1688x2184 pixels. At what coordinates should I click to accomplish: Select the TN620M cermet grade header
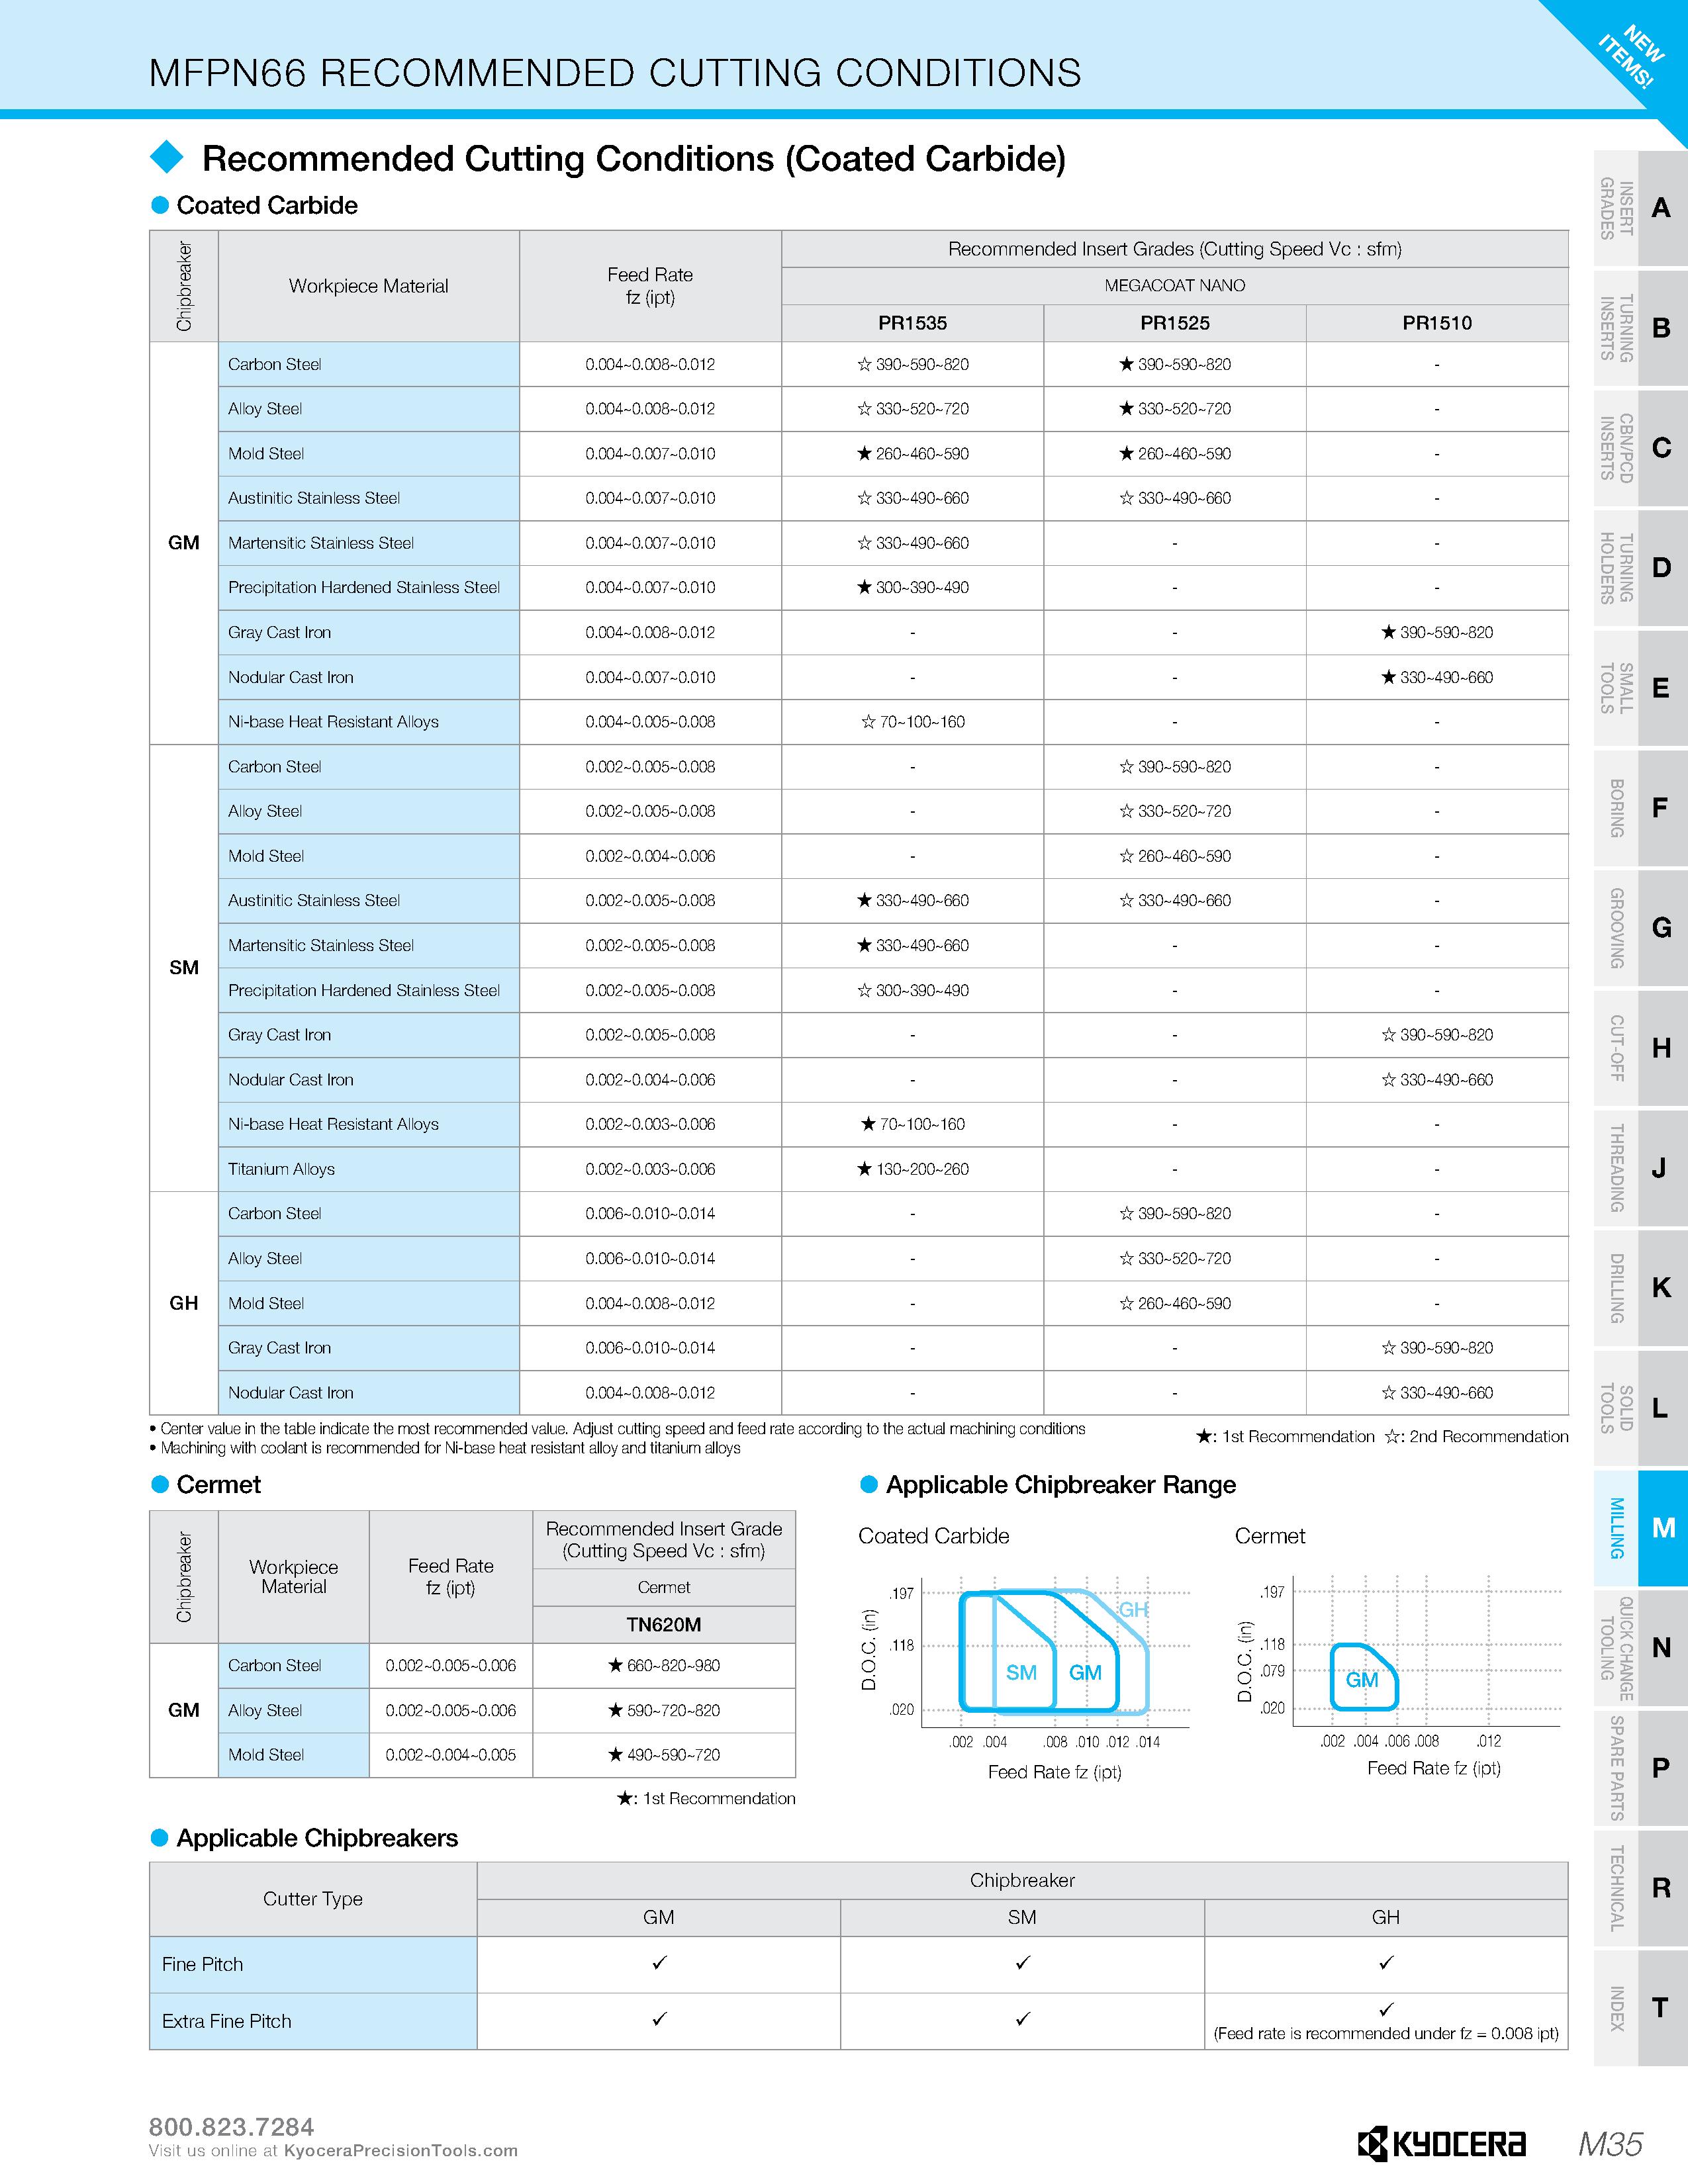click(x=664, y=1624)
